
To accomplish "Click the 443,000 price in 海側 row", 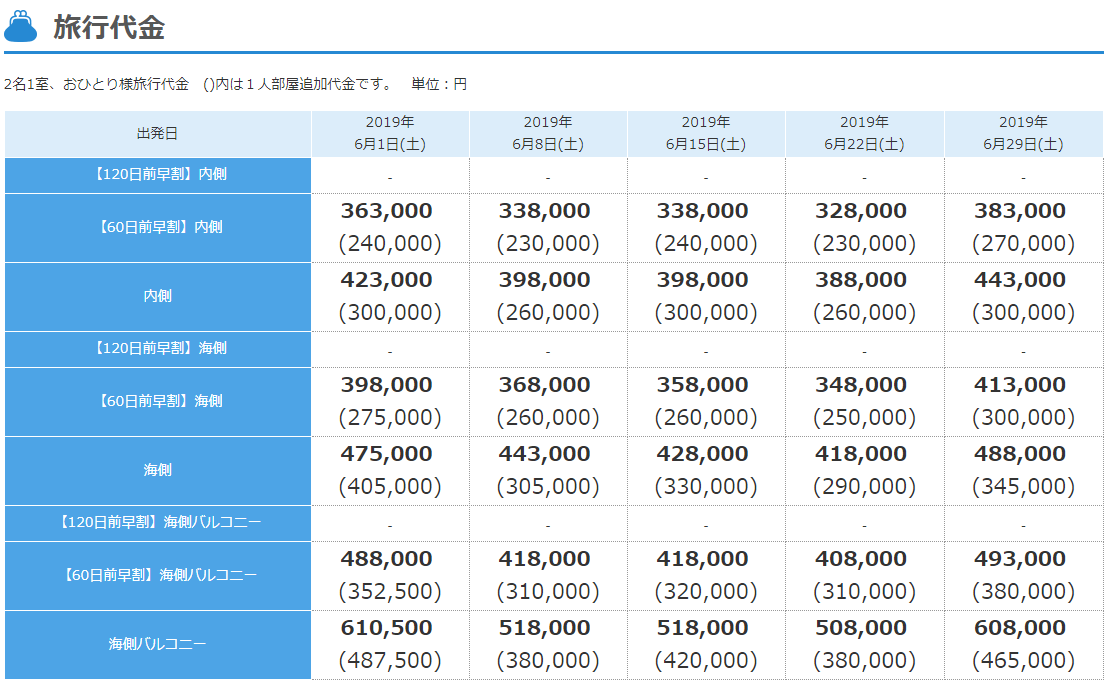I will coord(545,454).
